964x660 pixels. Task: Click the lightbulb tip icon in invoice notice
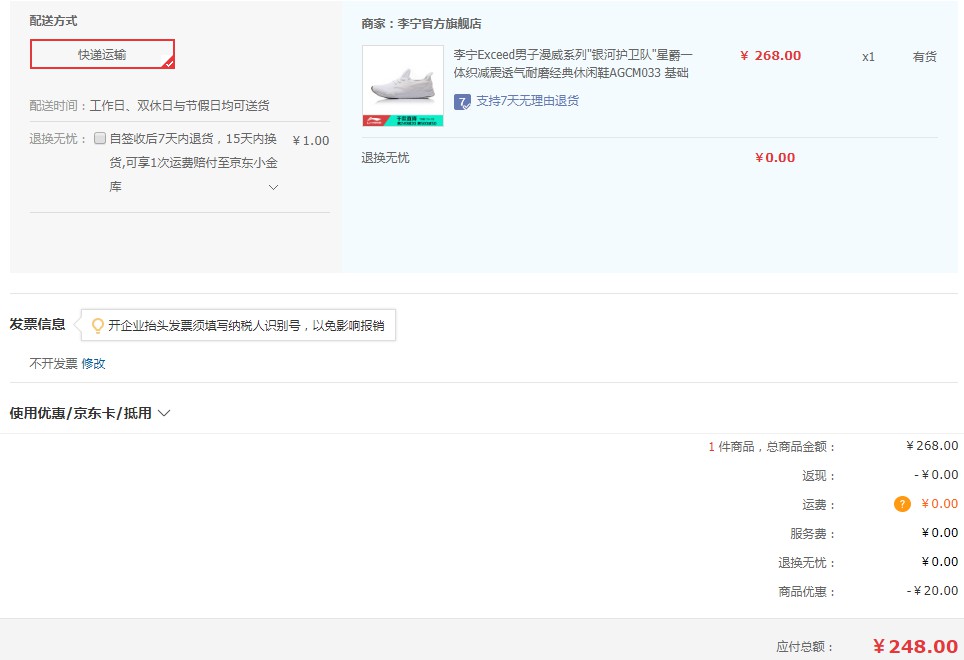pyautogui.click(x=97, y=325)
